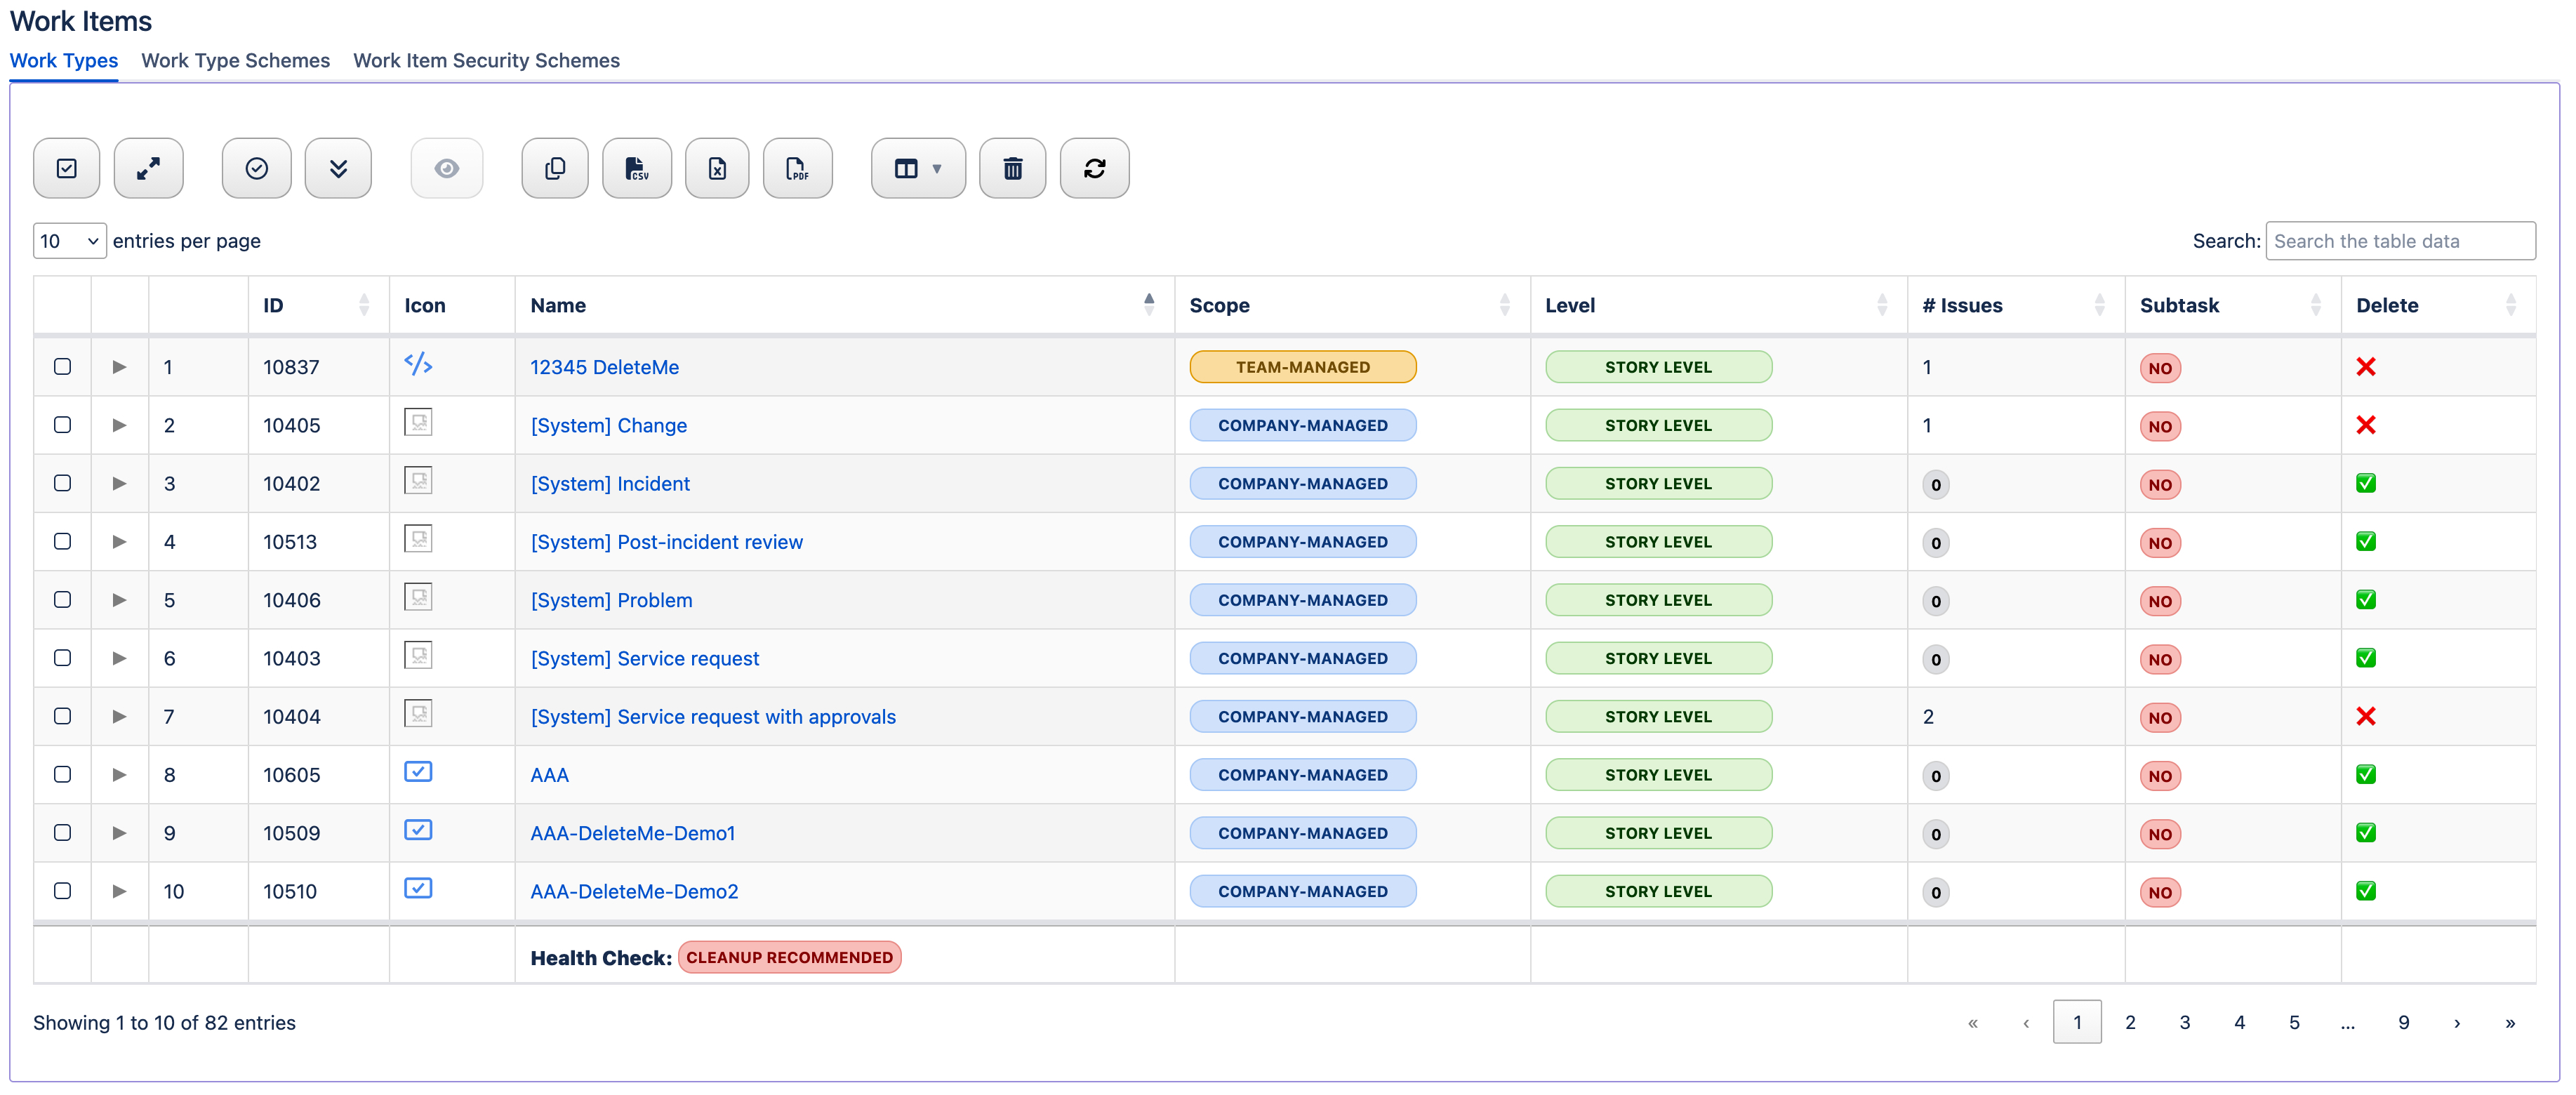
Task: Expand details for [System] Incident row
Action: (x=119, y=484)
